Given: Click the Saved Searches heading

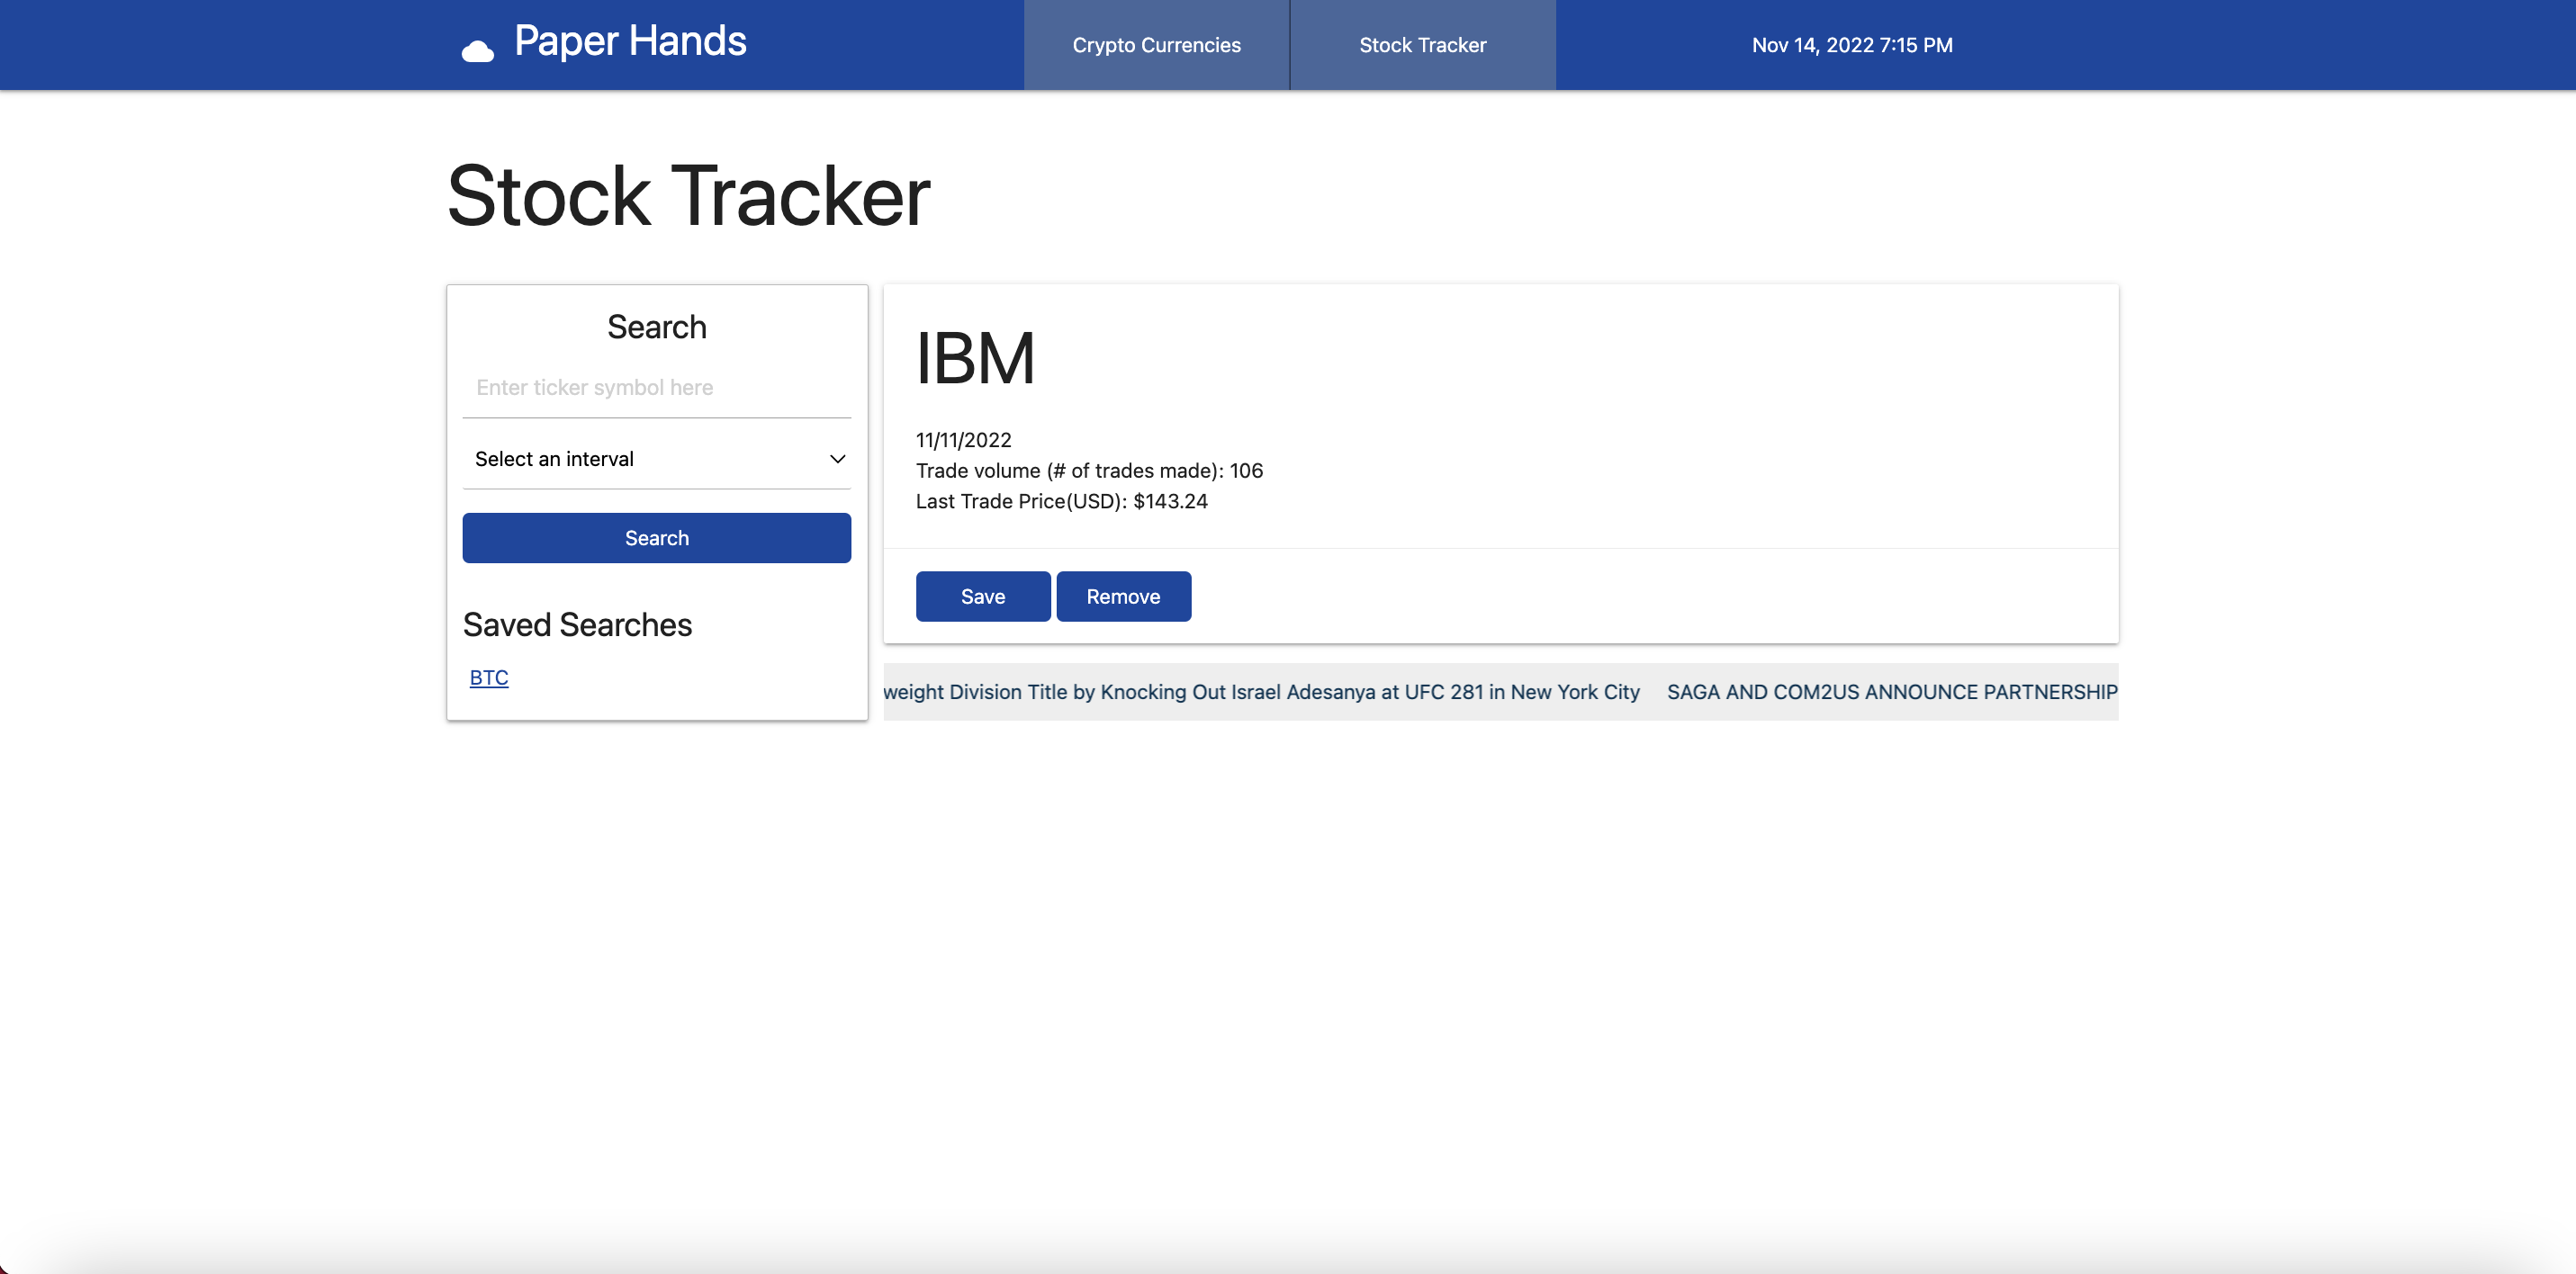Looking at the screenshot, I should (x=577, y=625).
